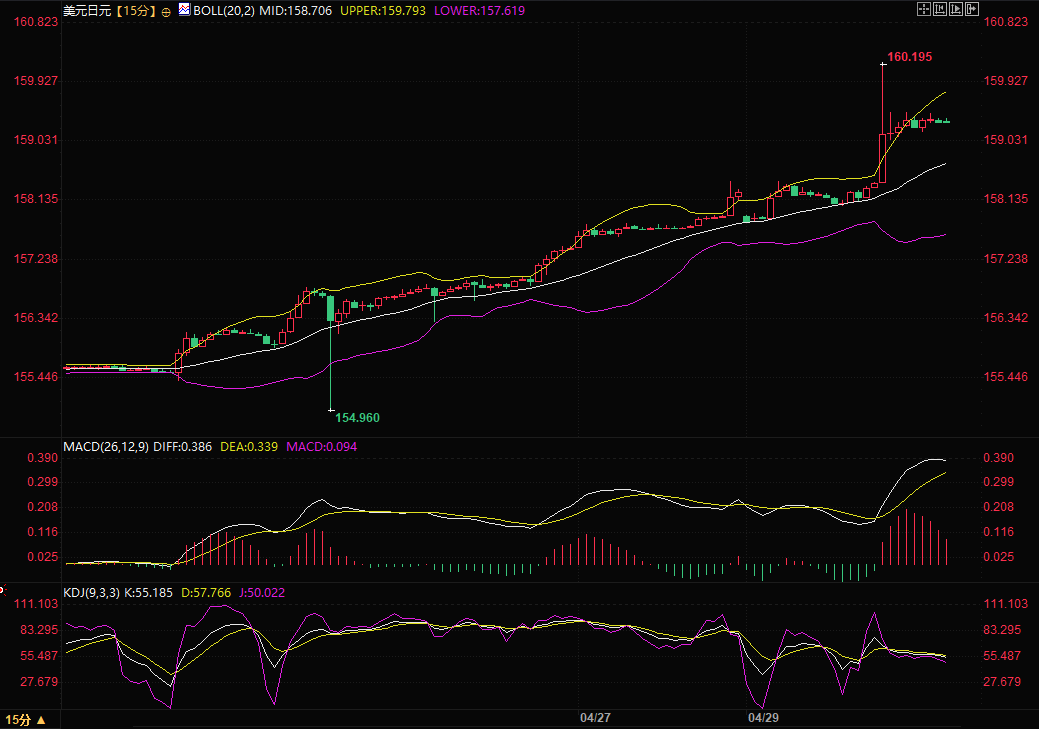
Task: Click the jump-to-start chart icon
Action: pos(939,9)
